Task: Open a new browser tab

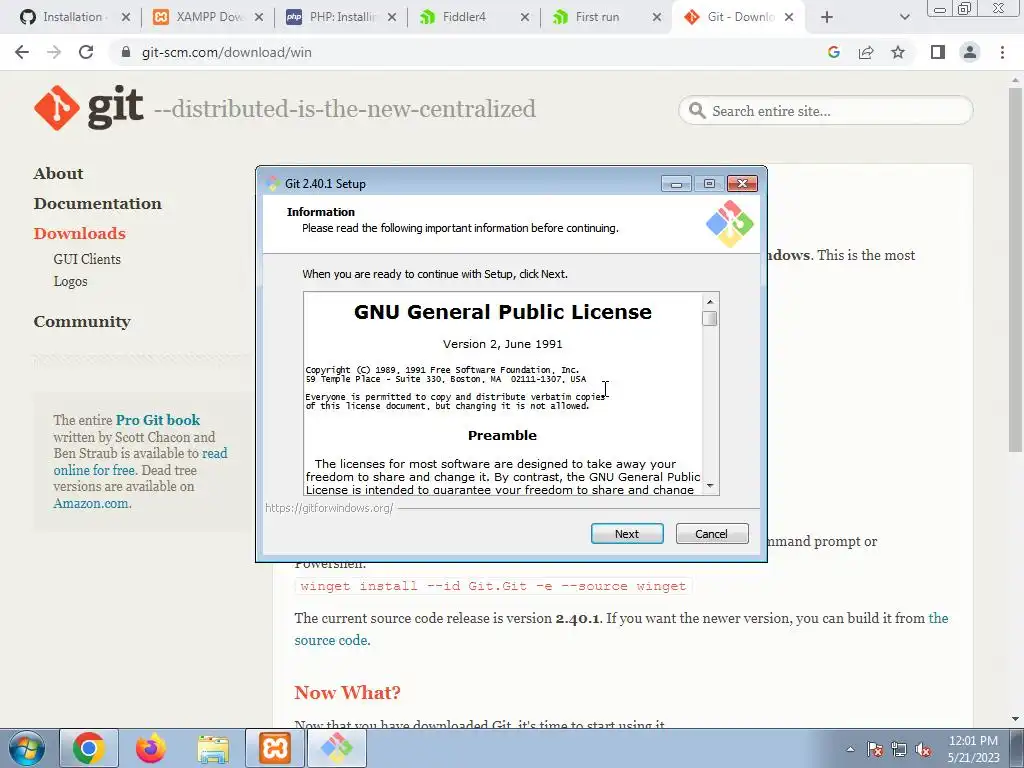Action: pos(827,17)
